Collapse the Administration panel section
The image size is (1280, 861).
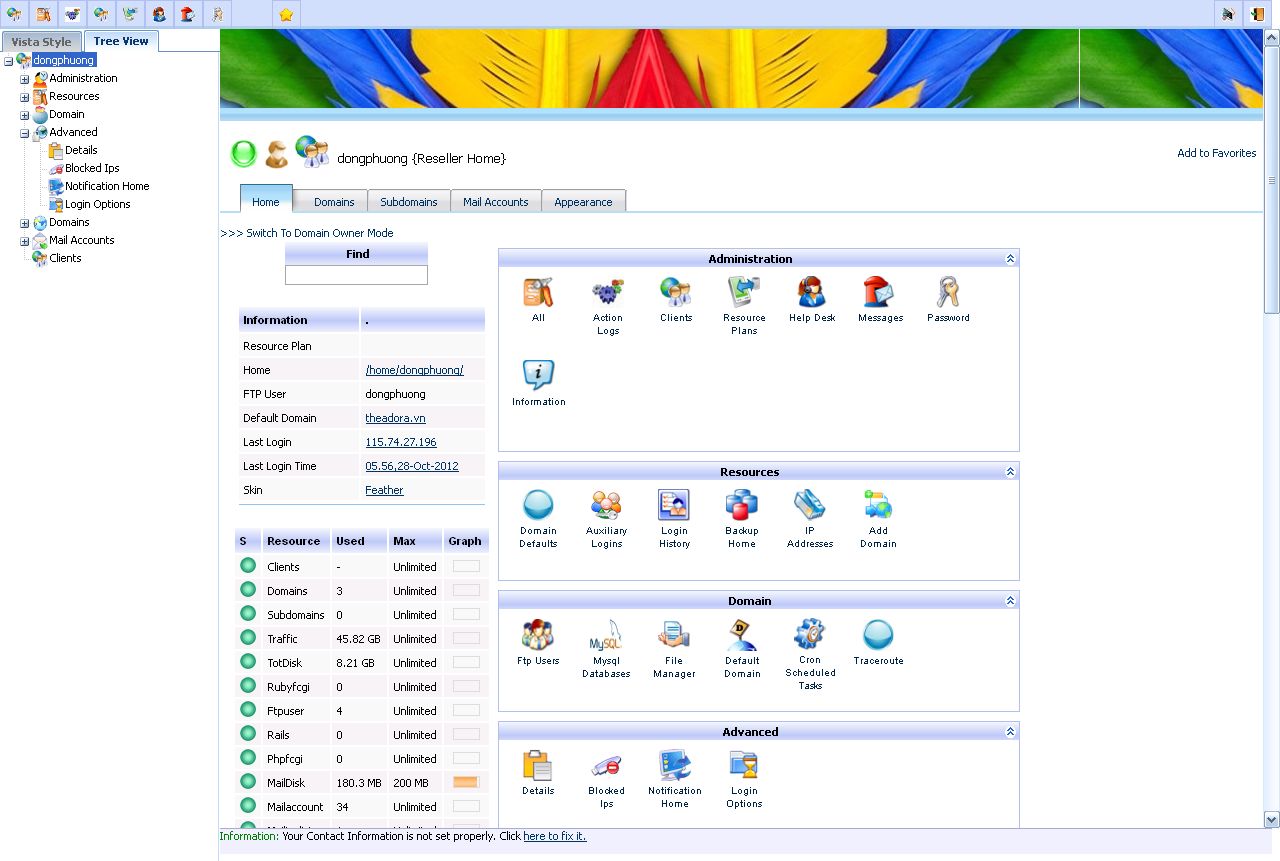click(x=1010, y=259)
